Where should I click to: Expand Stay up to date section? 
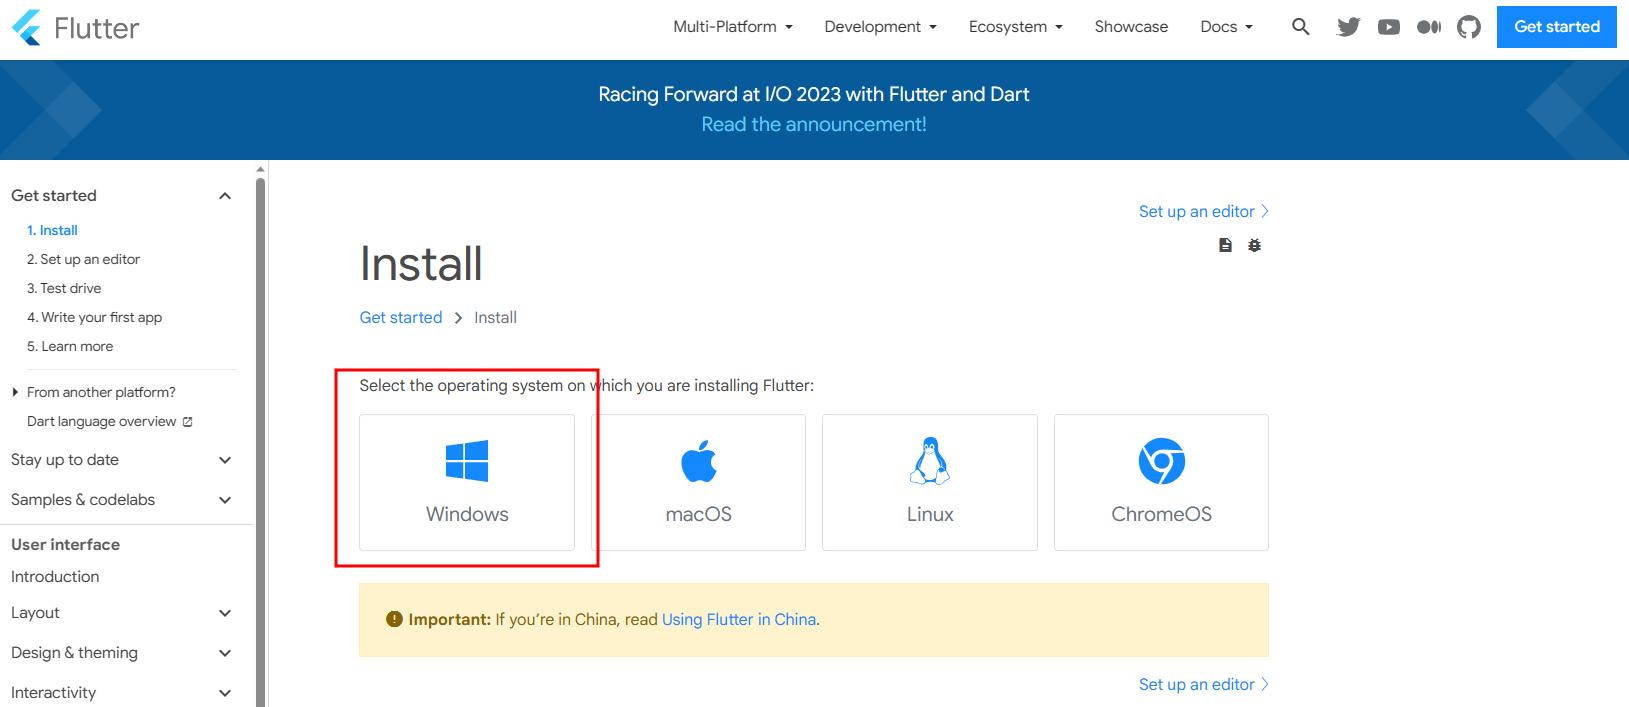point(121,460)
